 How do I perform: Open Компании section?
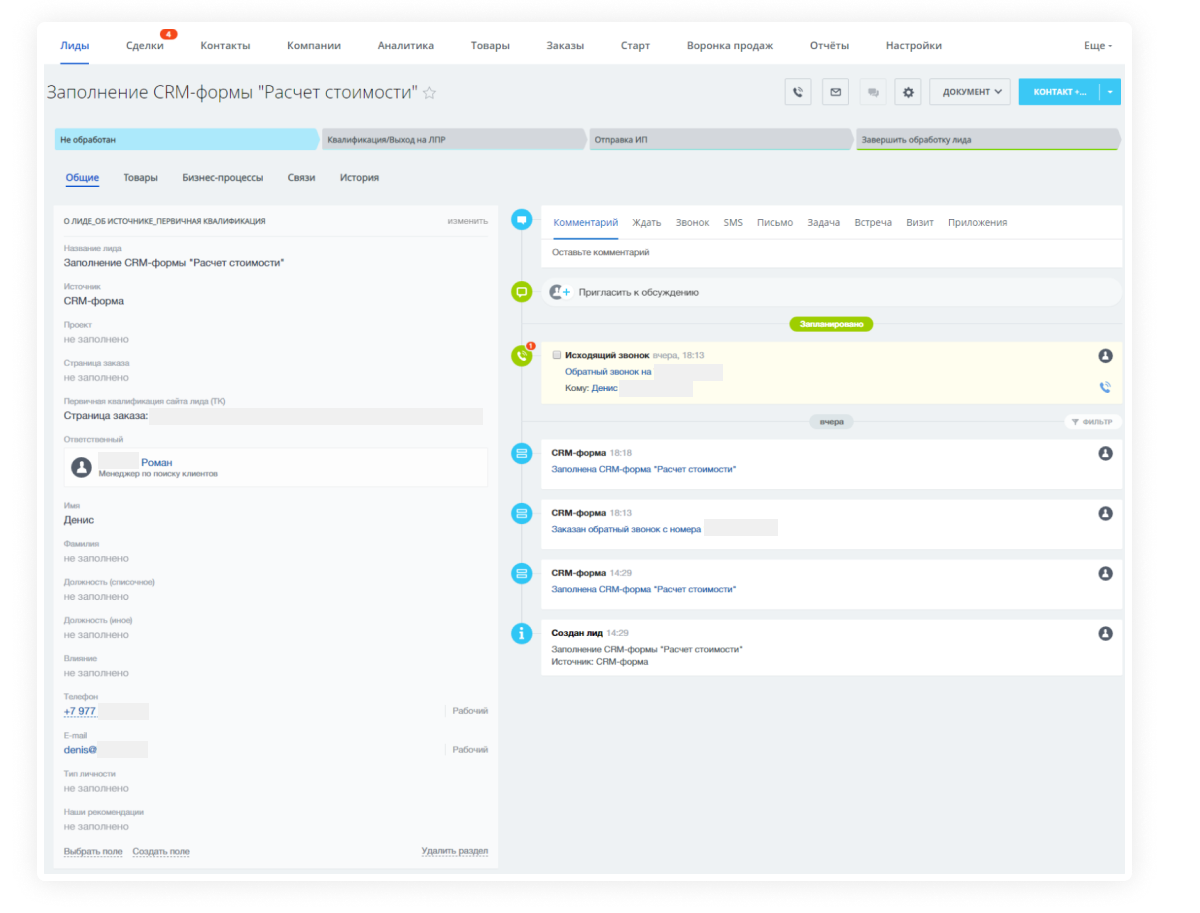tap(314, 46)
